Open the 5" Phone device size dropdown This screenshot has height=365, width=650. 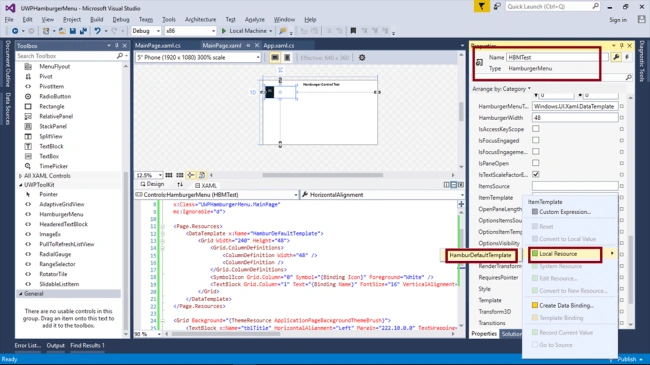pyautogui.click(x=198, y=58)
